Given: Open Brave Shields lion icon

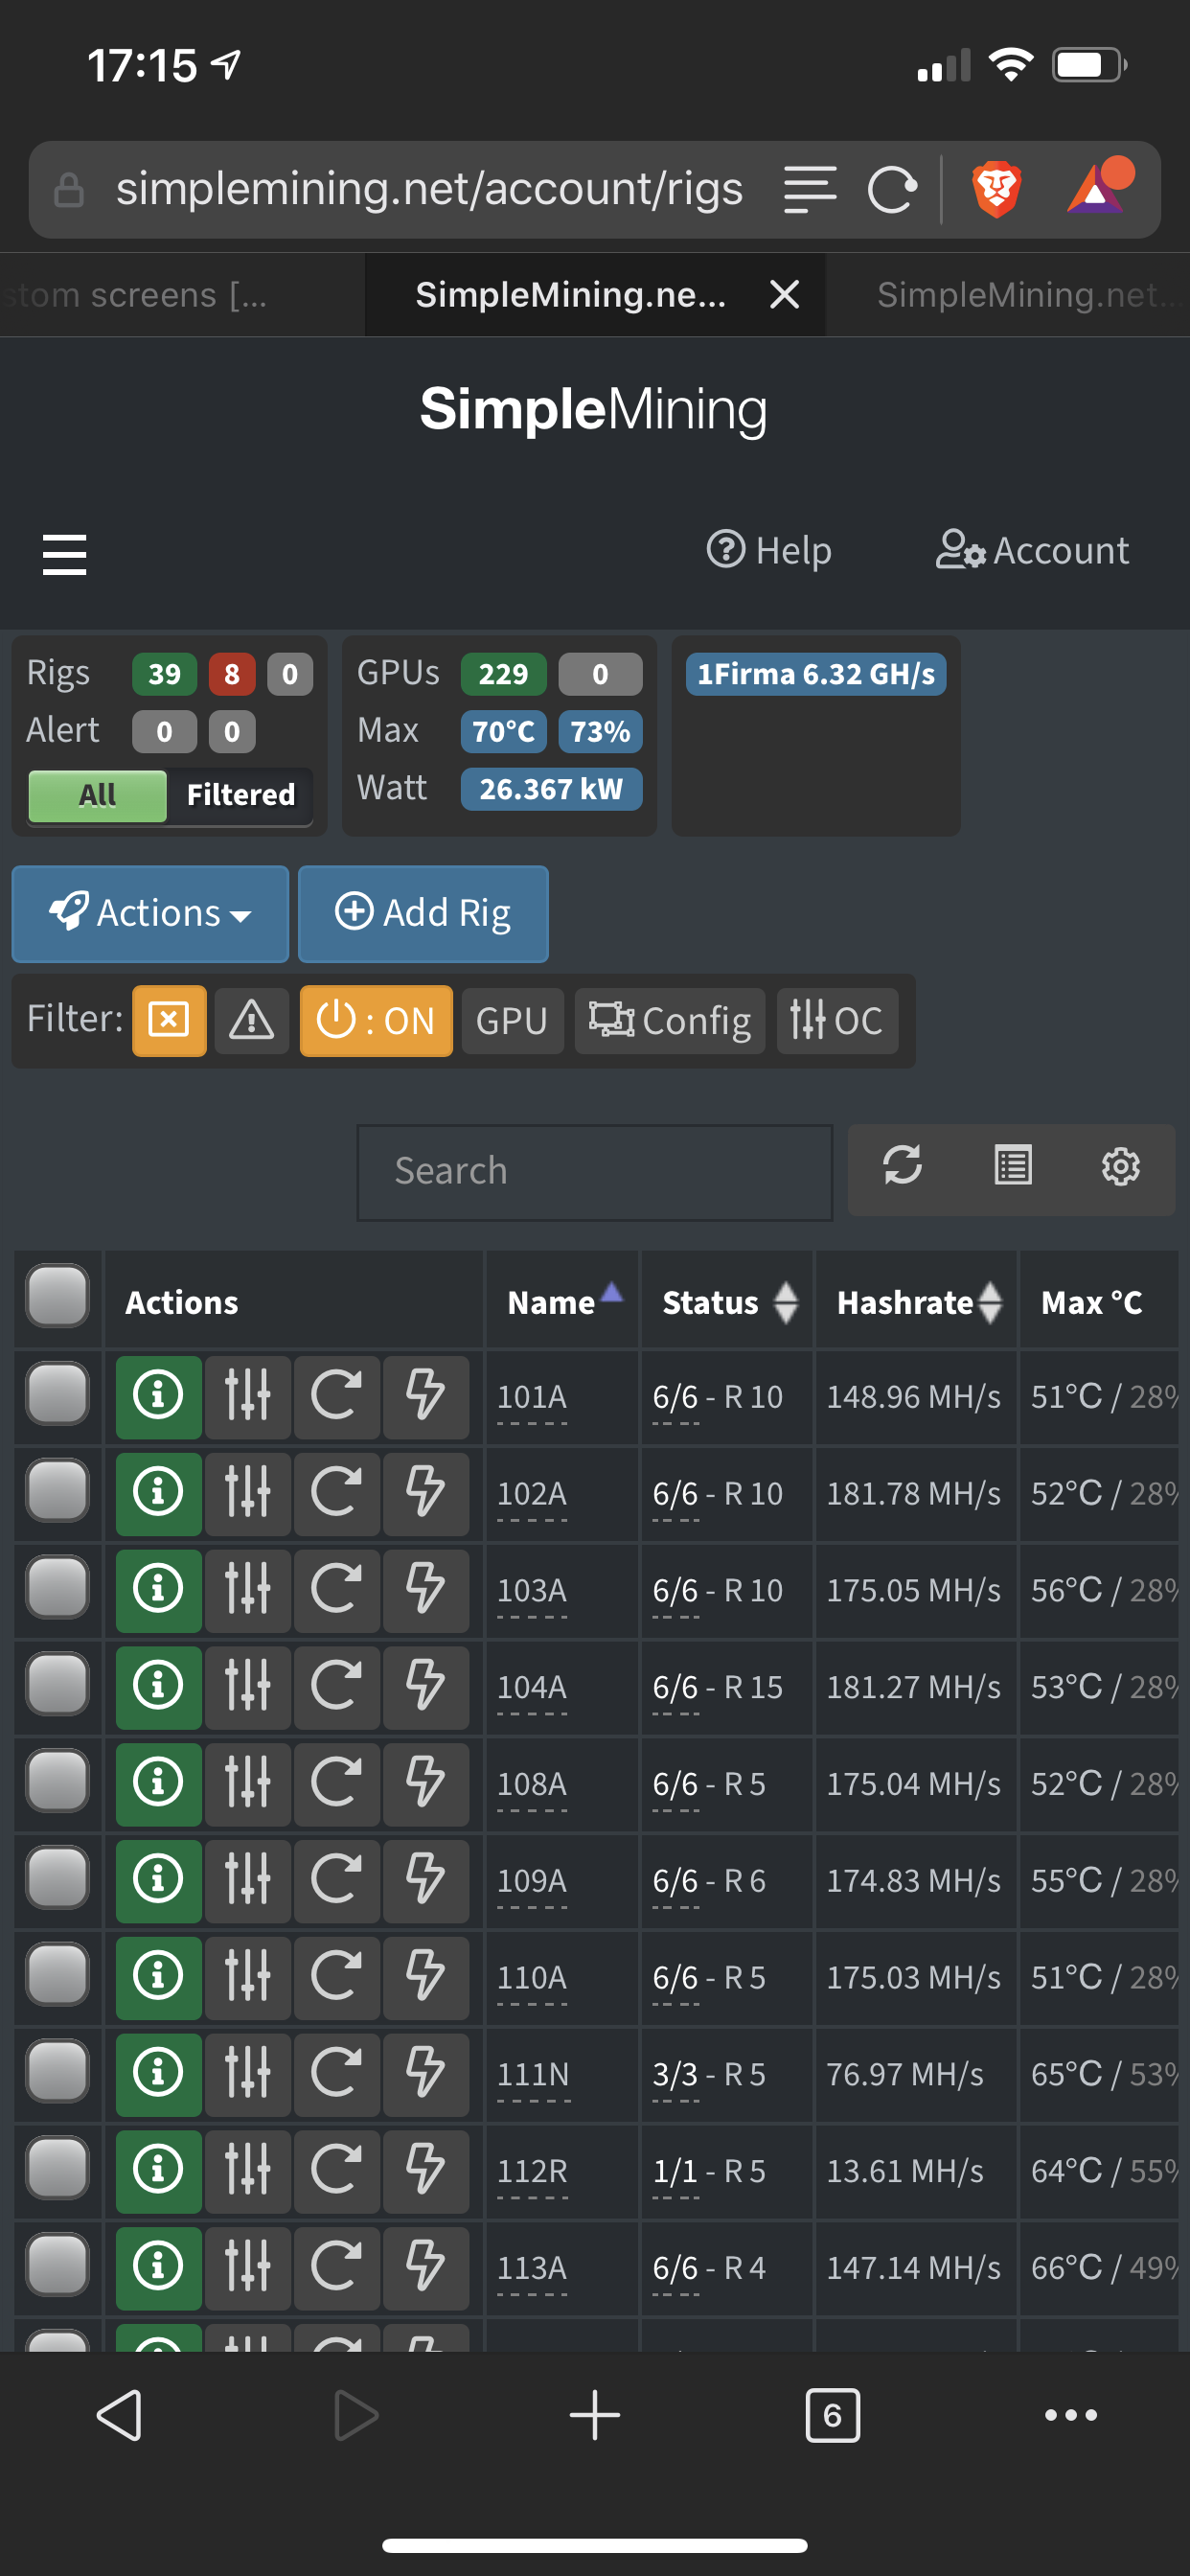Looking at the screenshot, I should coord(996,189).
